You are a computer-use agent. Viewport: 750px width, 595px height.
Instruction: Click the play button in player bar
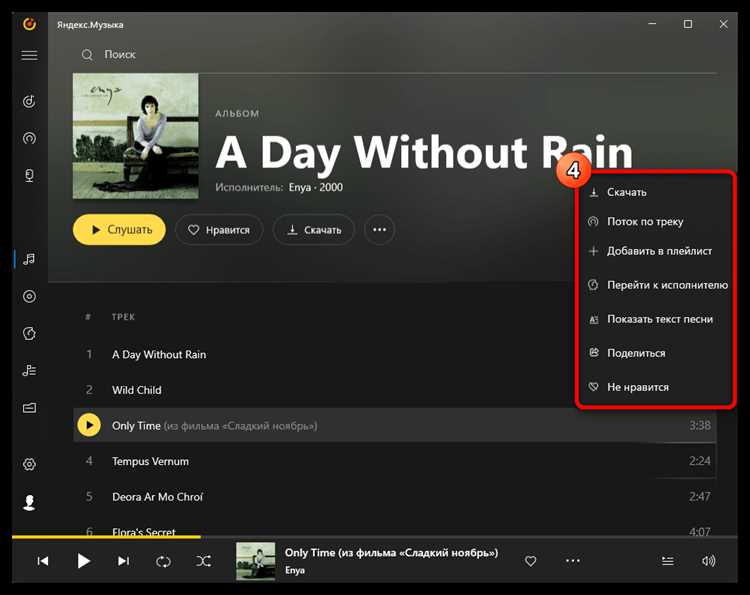pos(84,561)
